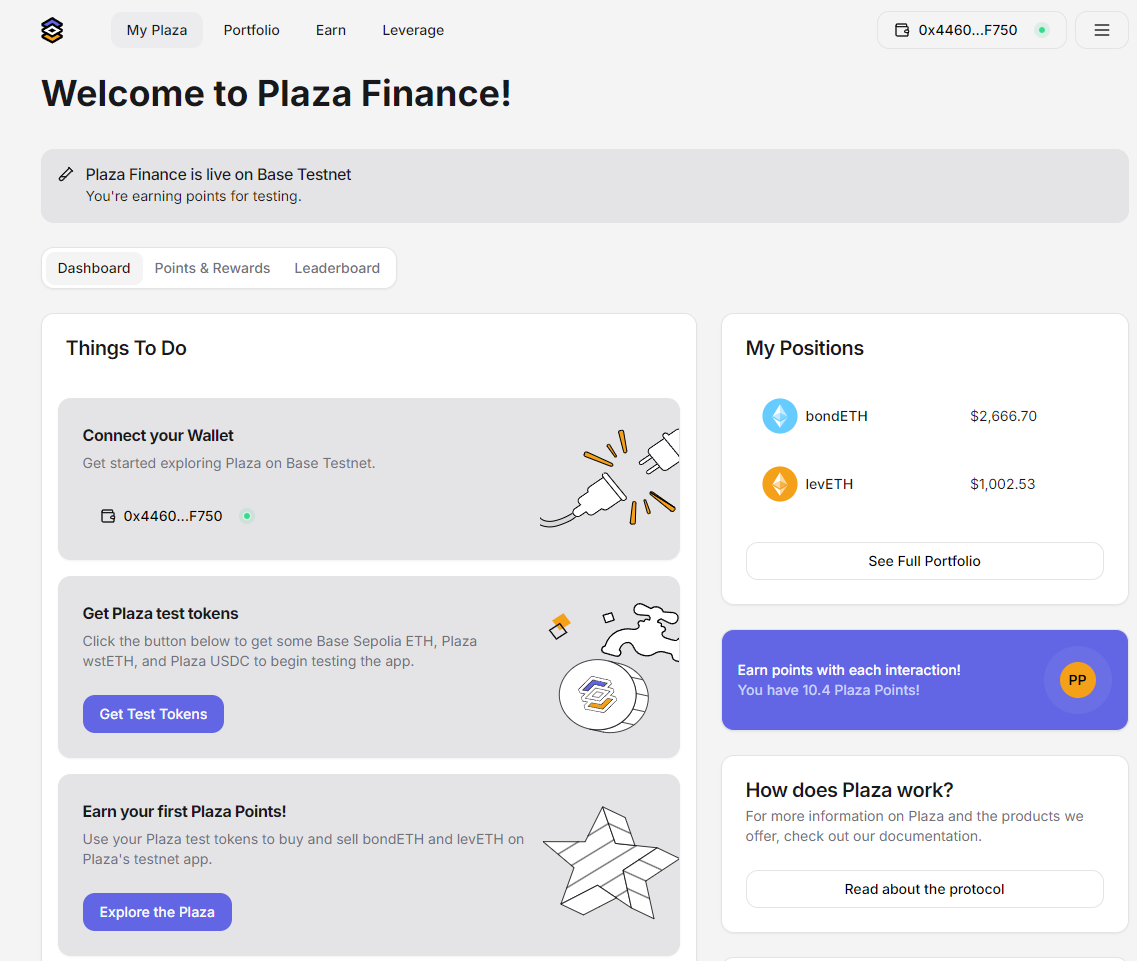Open the Leverage nav item
Screen dimensions: 1137x961
point(413,30)
